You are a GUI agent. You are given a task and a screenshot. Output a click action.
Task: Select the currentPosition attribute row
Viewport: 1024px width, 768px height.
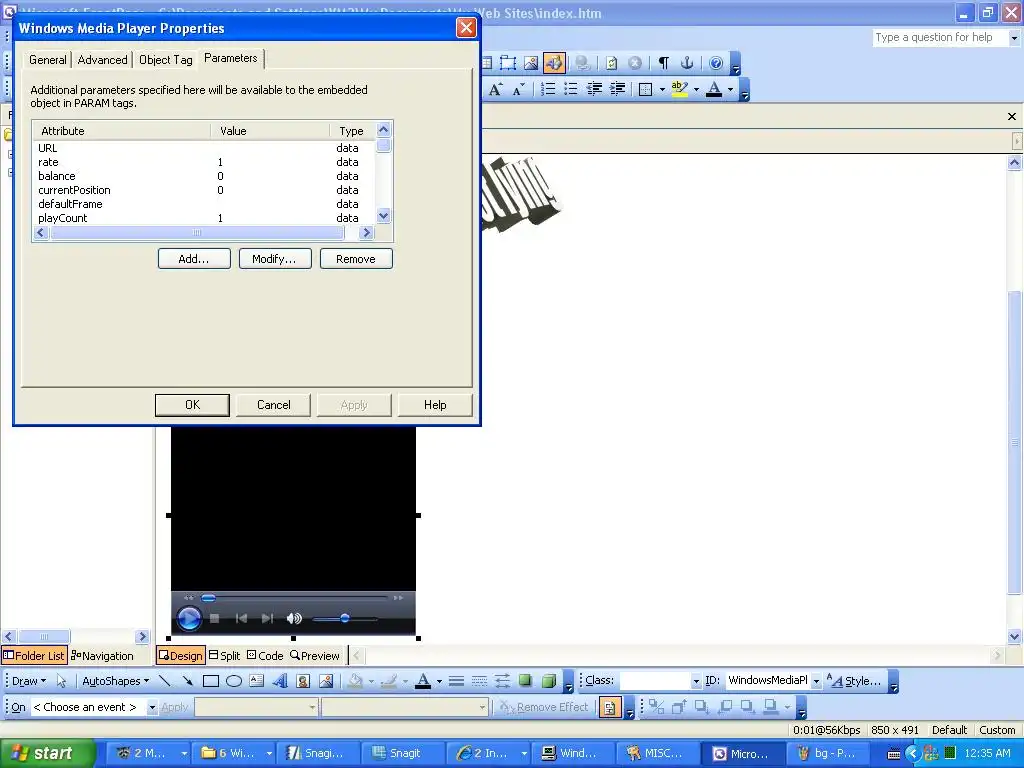[204, 190]
